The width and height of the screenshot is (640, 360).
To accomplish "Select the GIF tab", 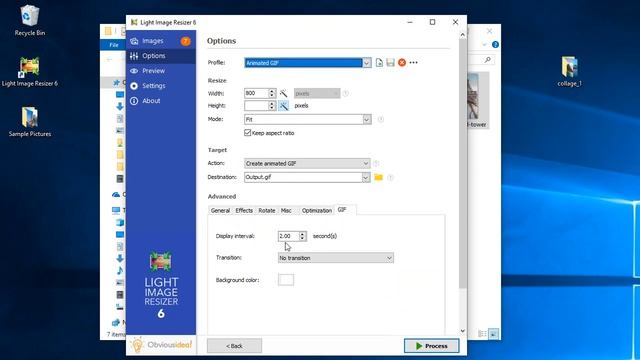I will (x=342, y=209).
